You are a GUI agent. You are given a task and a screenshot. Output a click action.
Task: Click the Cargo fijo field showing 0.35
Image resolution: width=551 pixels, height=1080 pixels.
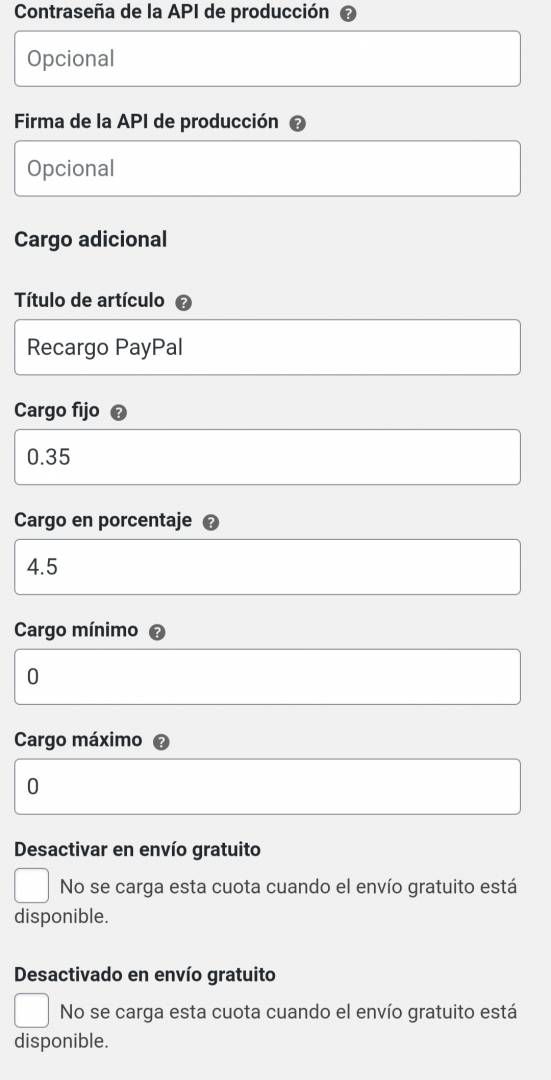pyautogui.click(x=267, y=457)
